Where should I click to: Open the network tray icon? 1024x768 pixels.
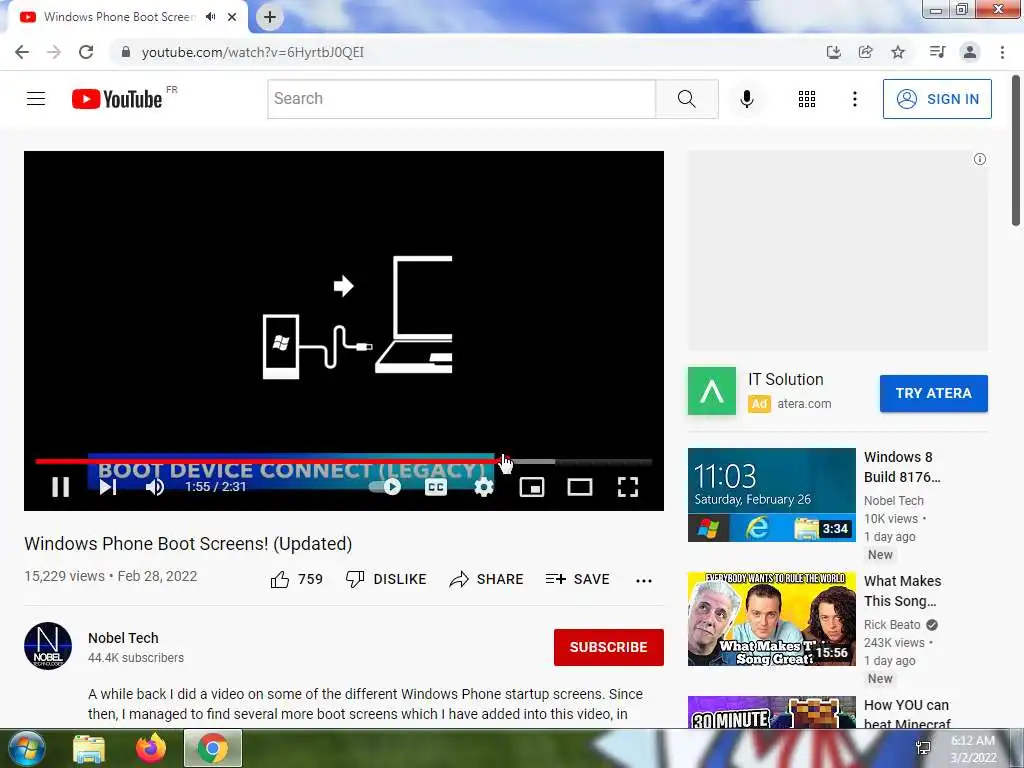coord(923,748)
